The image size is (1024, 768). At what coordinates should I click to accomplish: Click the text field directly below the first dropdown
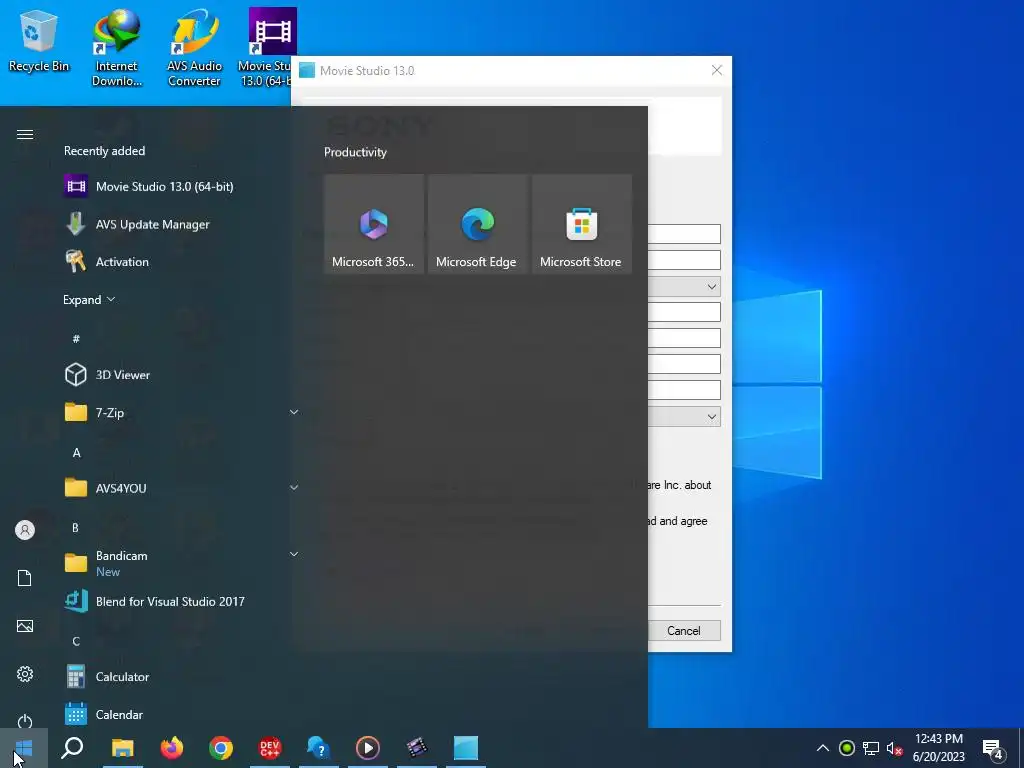pyautogui.click(x=684, y=312)
